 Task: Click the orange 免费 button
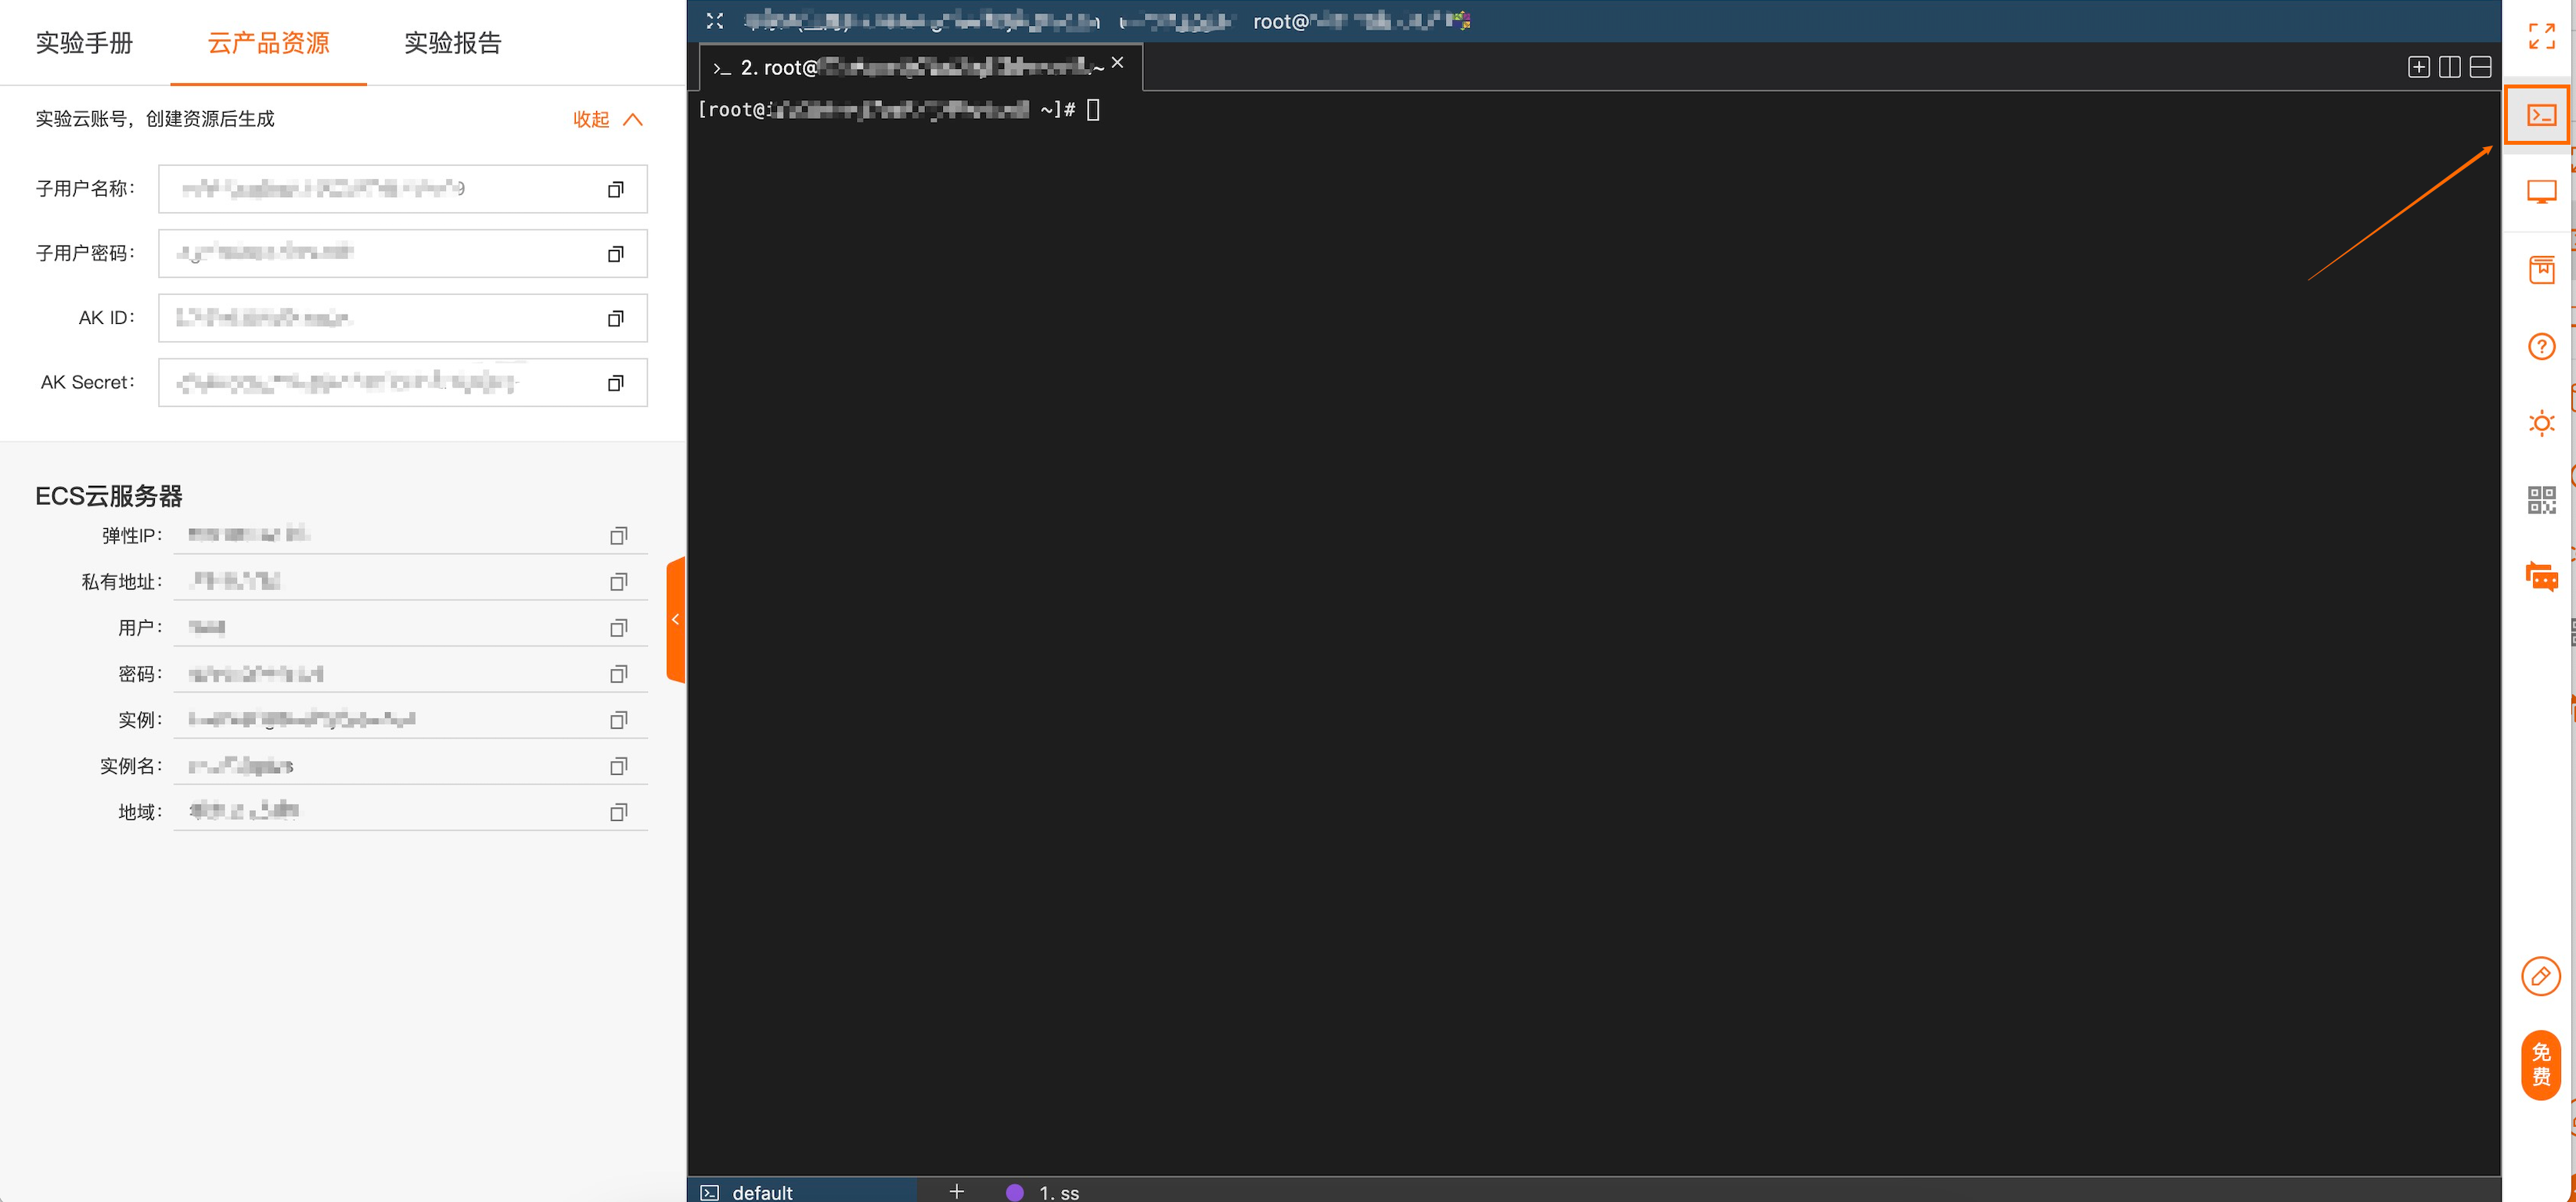point(2540,1064)
